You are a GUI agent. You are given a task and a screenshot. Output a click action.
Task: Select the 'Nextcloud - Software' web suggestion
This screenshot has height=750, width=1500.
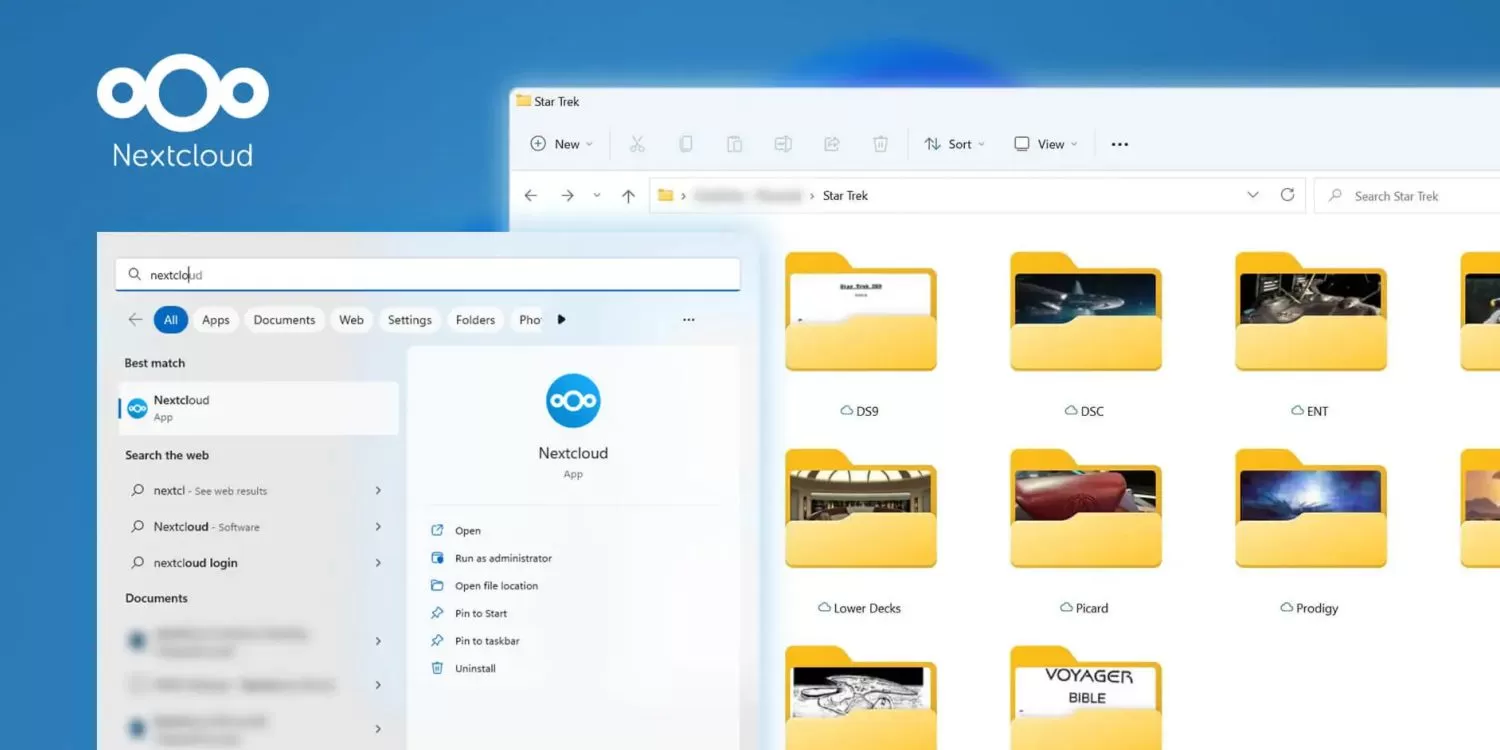click(259, 527)
